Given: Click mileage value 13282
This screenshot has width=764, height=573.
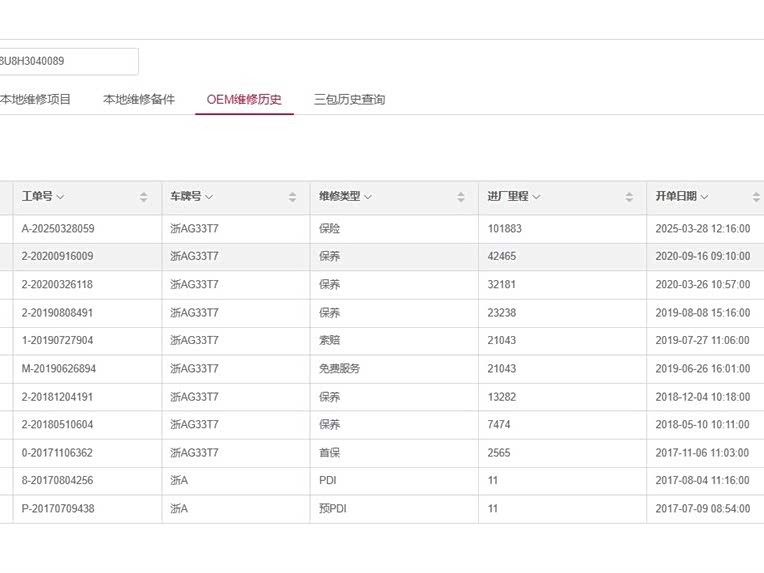Looking at the screenshot, I should point(501,397).
